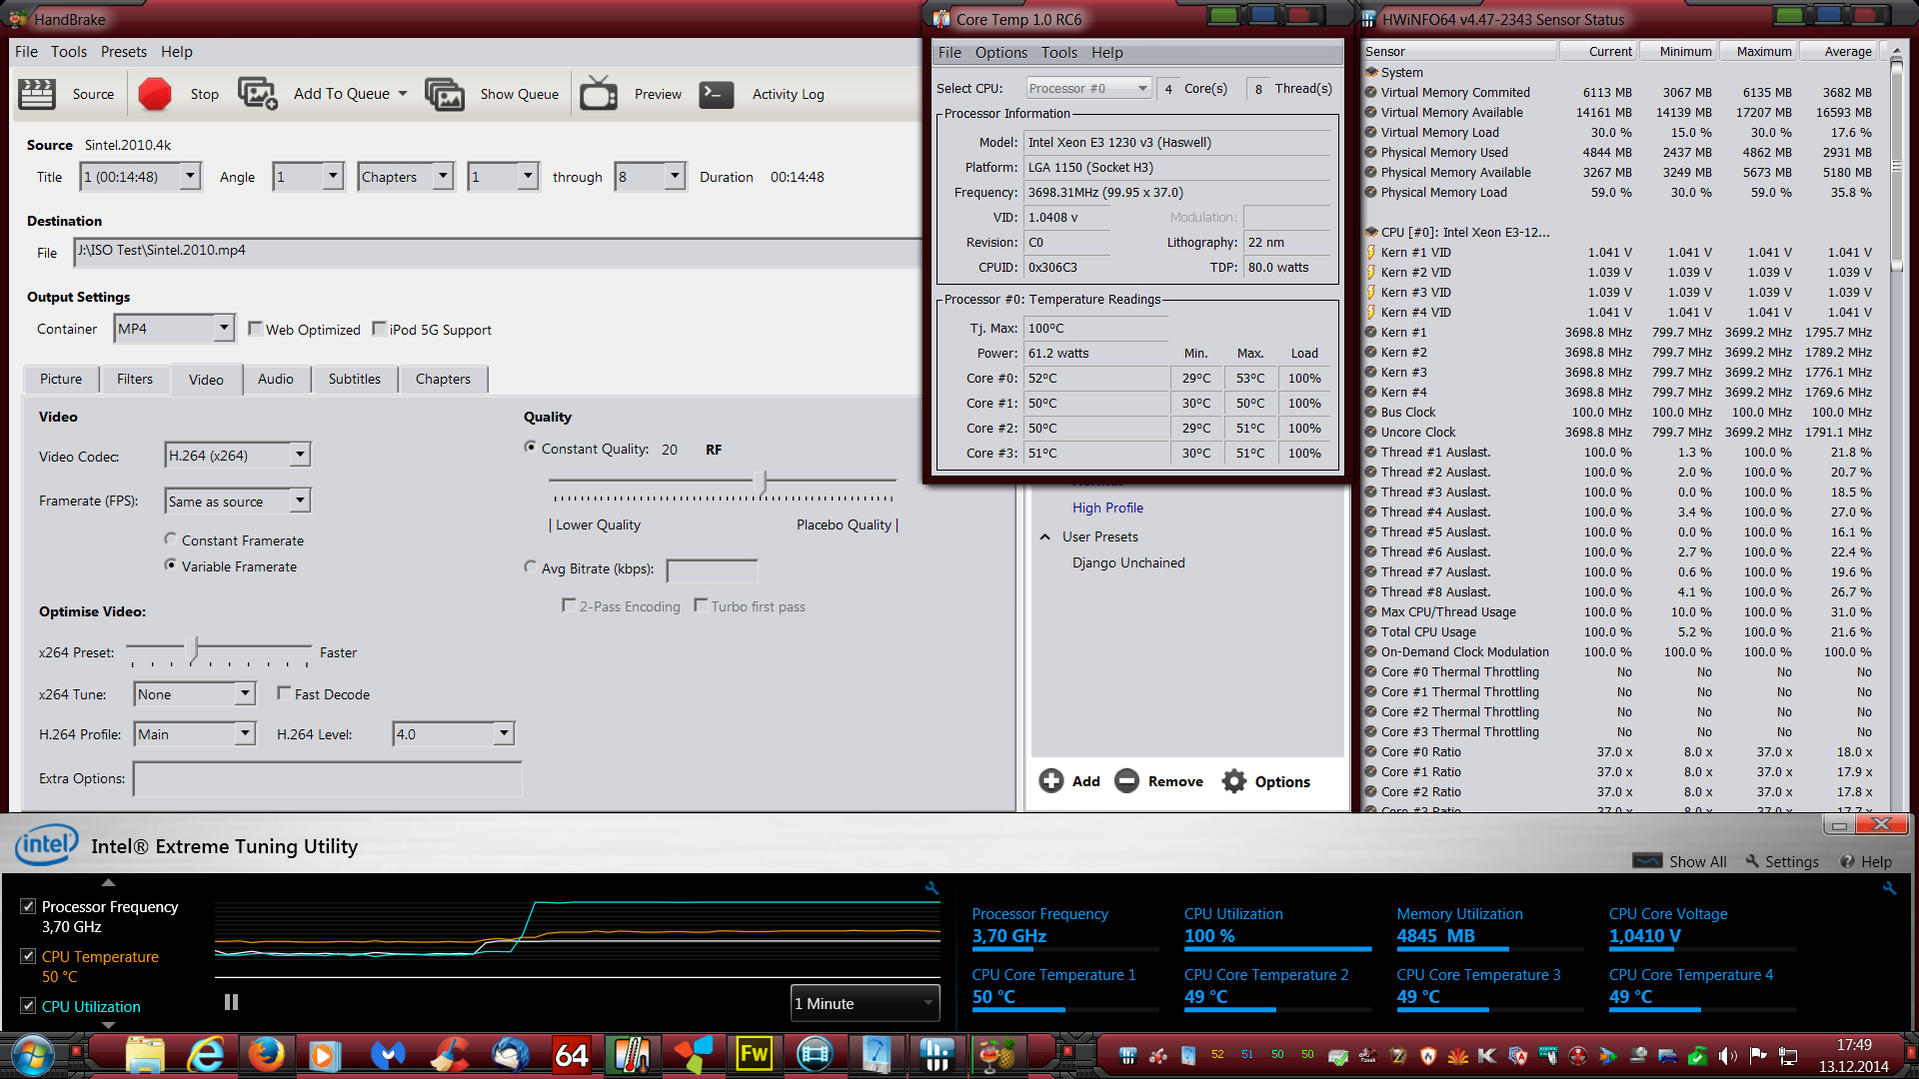The width and height of the screenshot is (1919, 1079).
Task: Click Show All in Intel XTU
Action: point(1680,861)
